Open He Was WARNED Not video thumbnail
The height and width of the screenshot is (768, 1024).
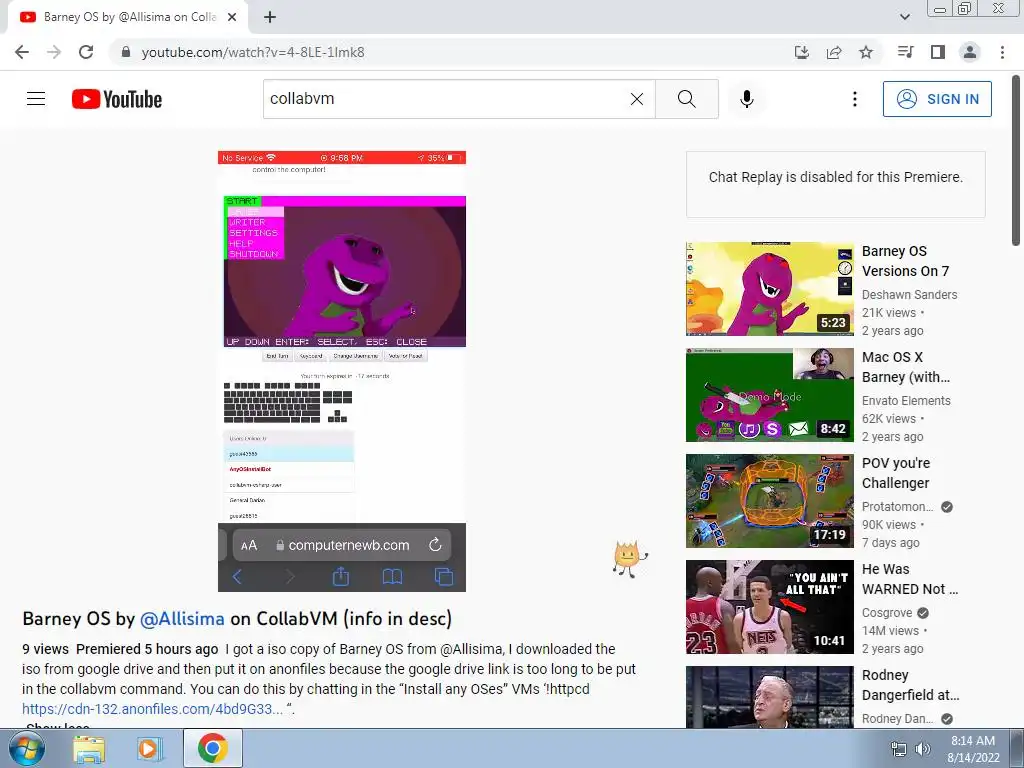coord(769,607)
